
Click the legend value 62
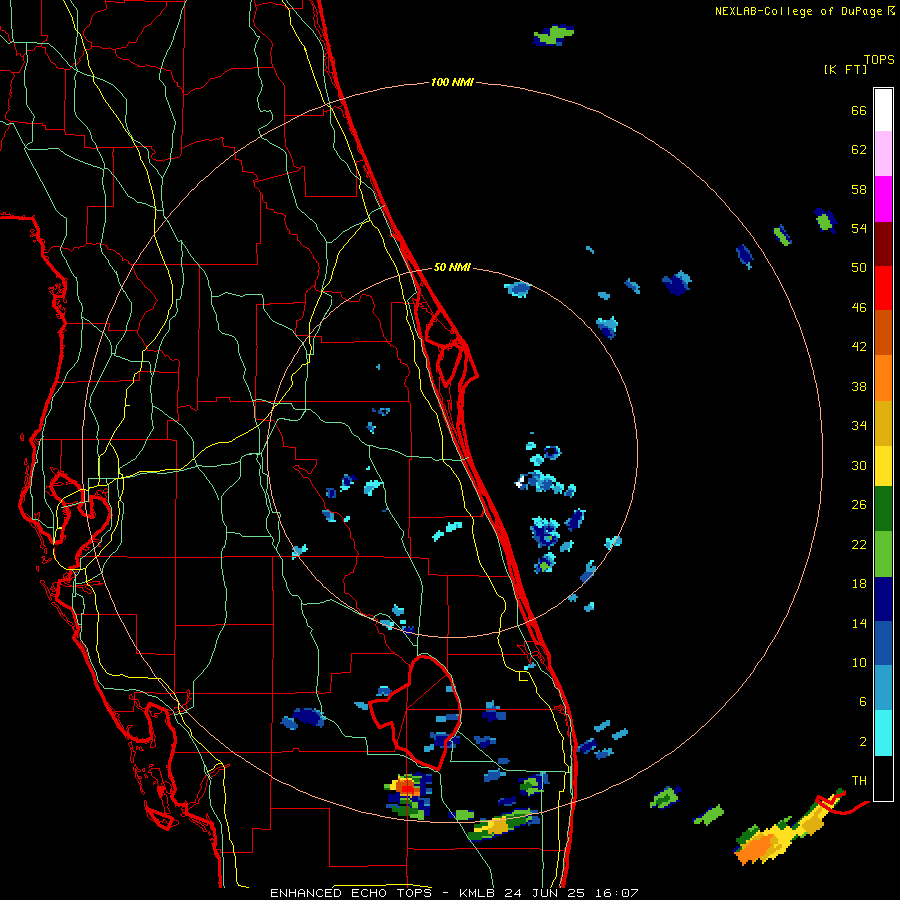tap(859, 150)
